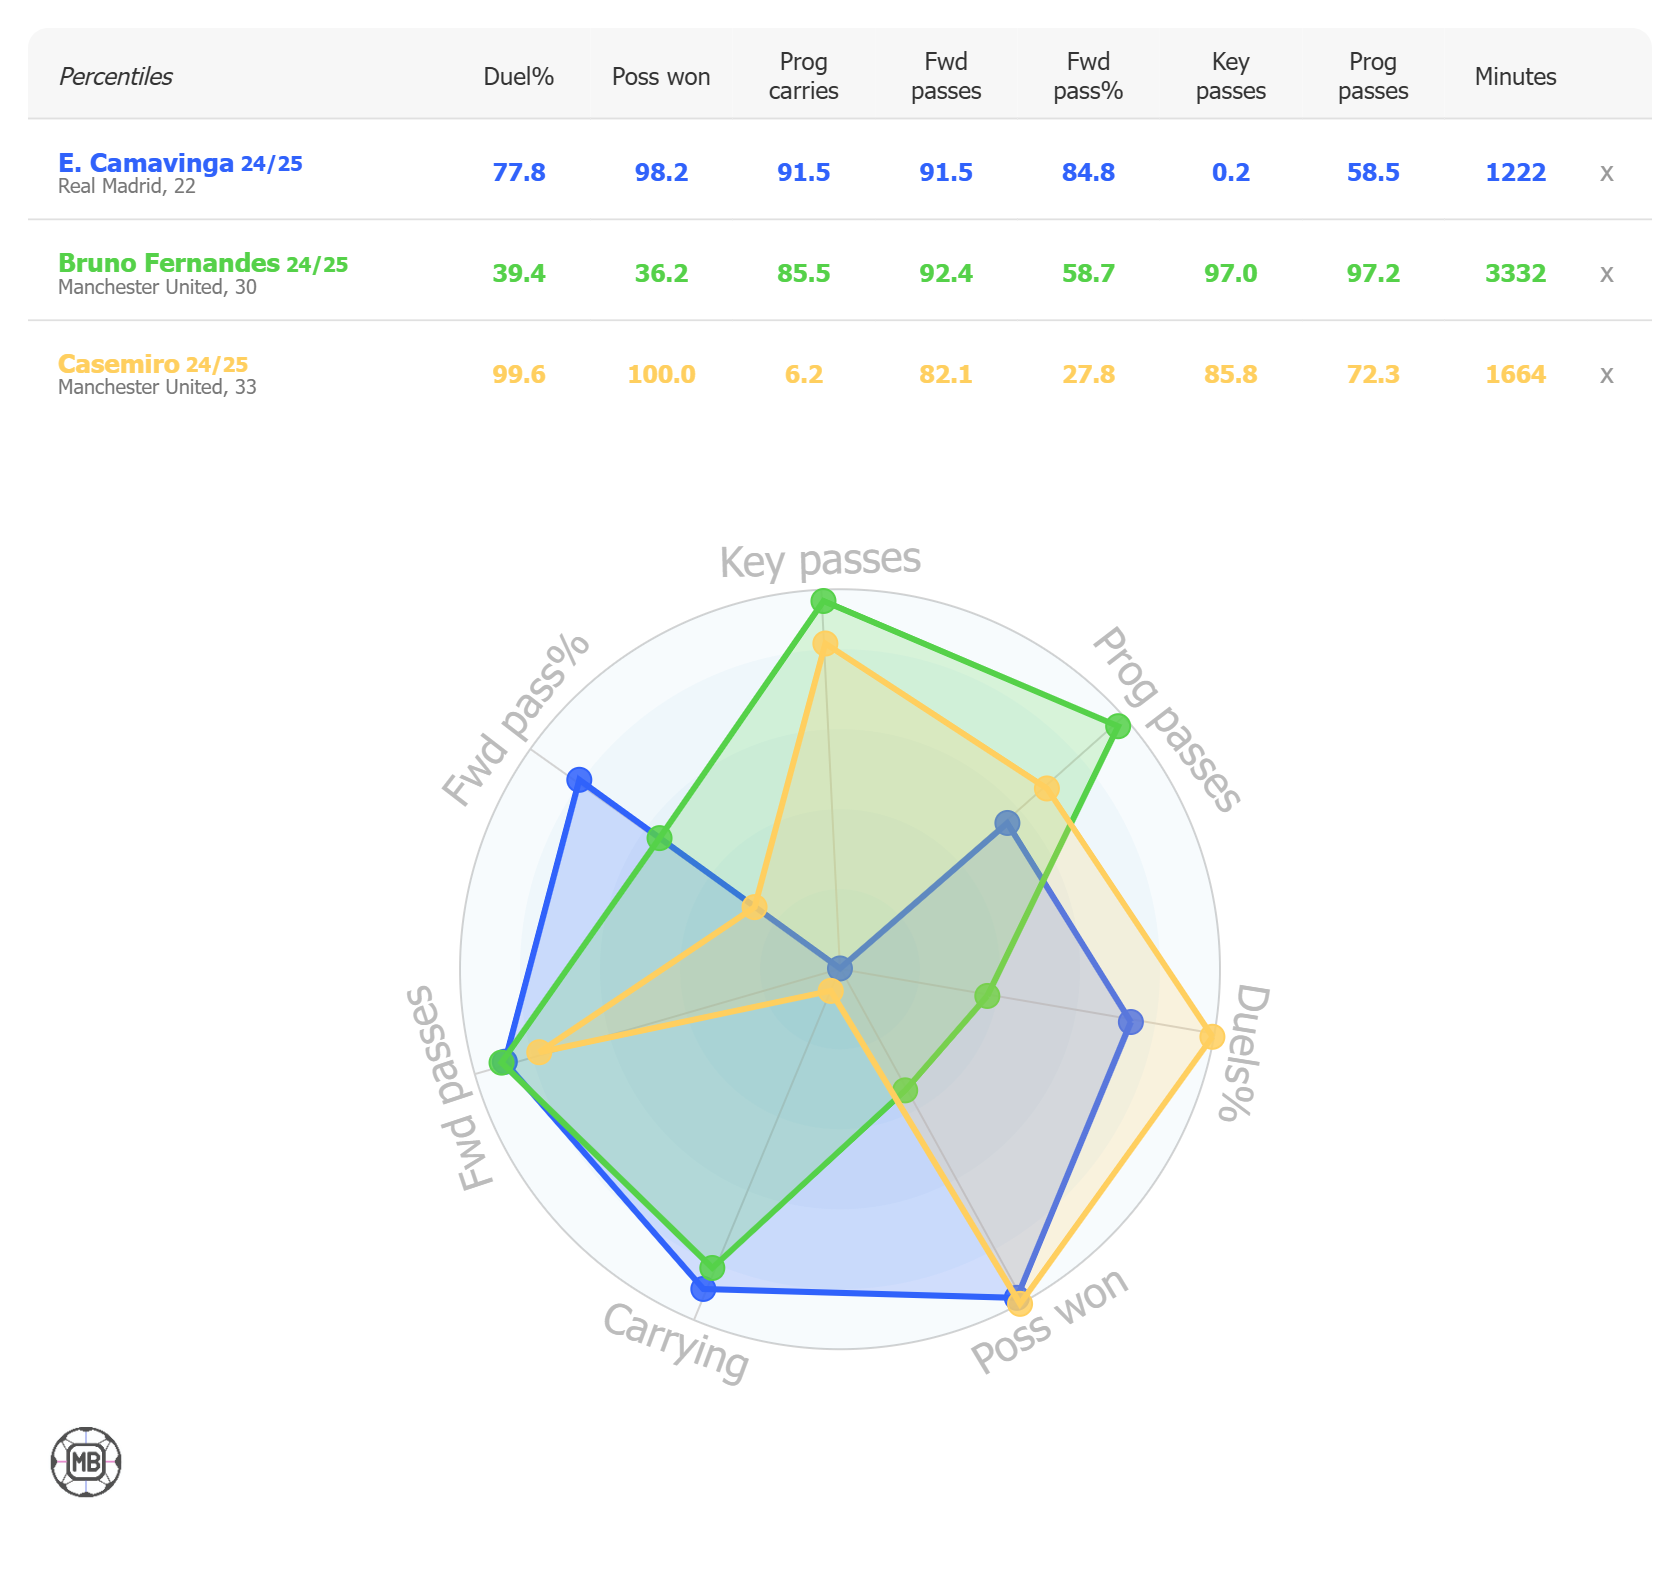The height and width of the screenshot is (1570, 1680).
Task: Click Bruno Fernandes' Prog carries value 85.5
Action: pyautogui.click(x=804, y=274)
